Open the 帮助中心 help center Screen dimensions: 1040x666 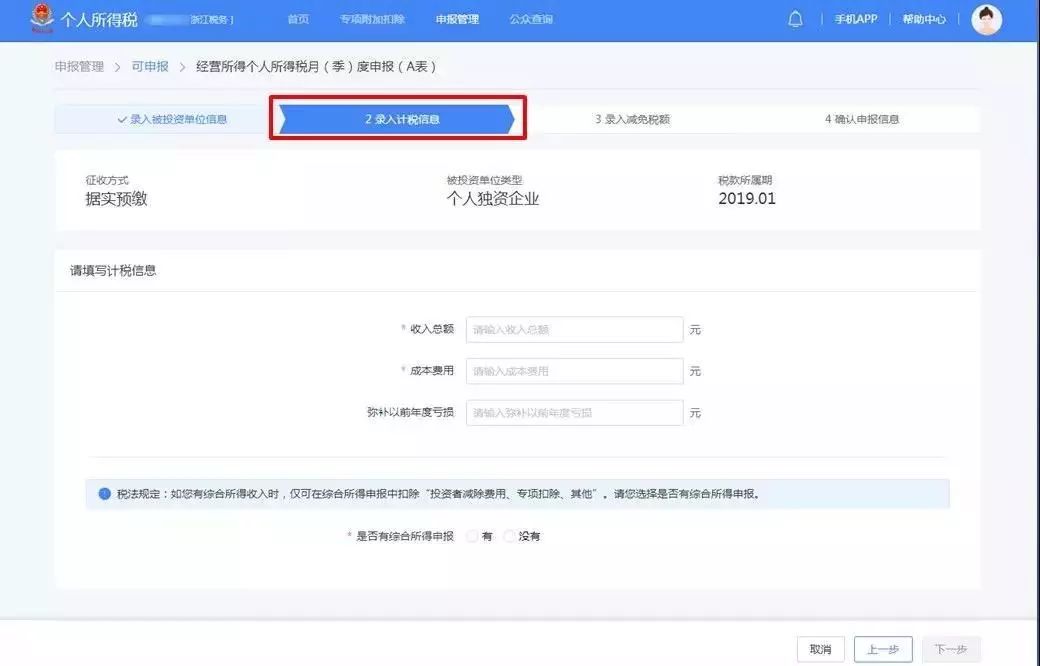click(923, 19)
